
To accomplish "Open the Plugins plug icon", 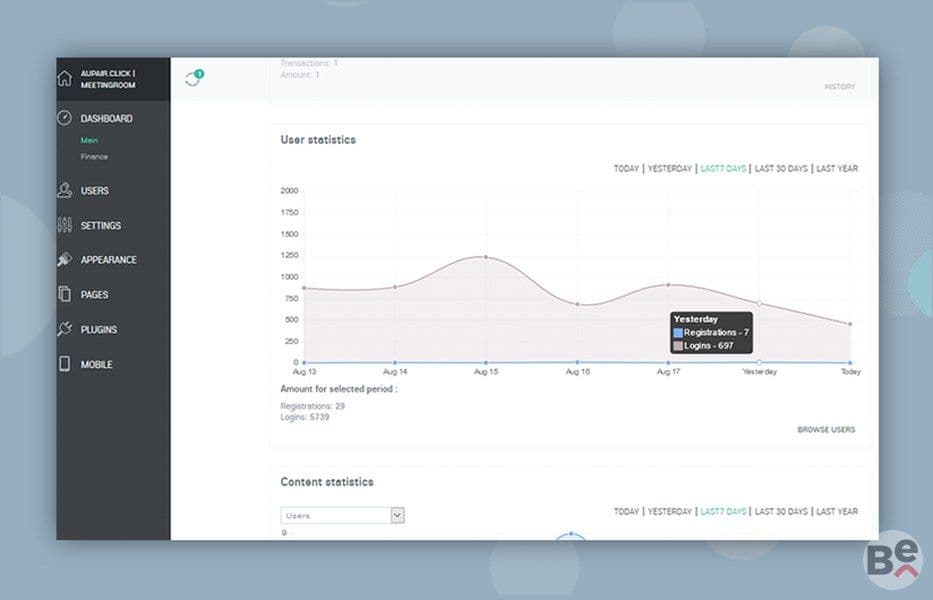I will click(64, 329).
